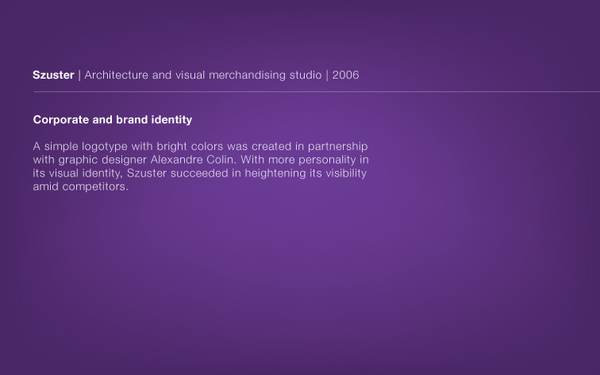Click the word "visibility" ending the third line
600x375 pixels.
[346, 173]
